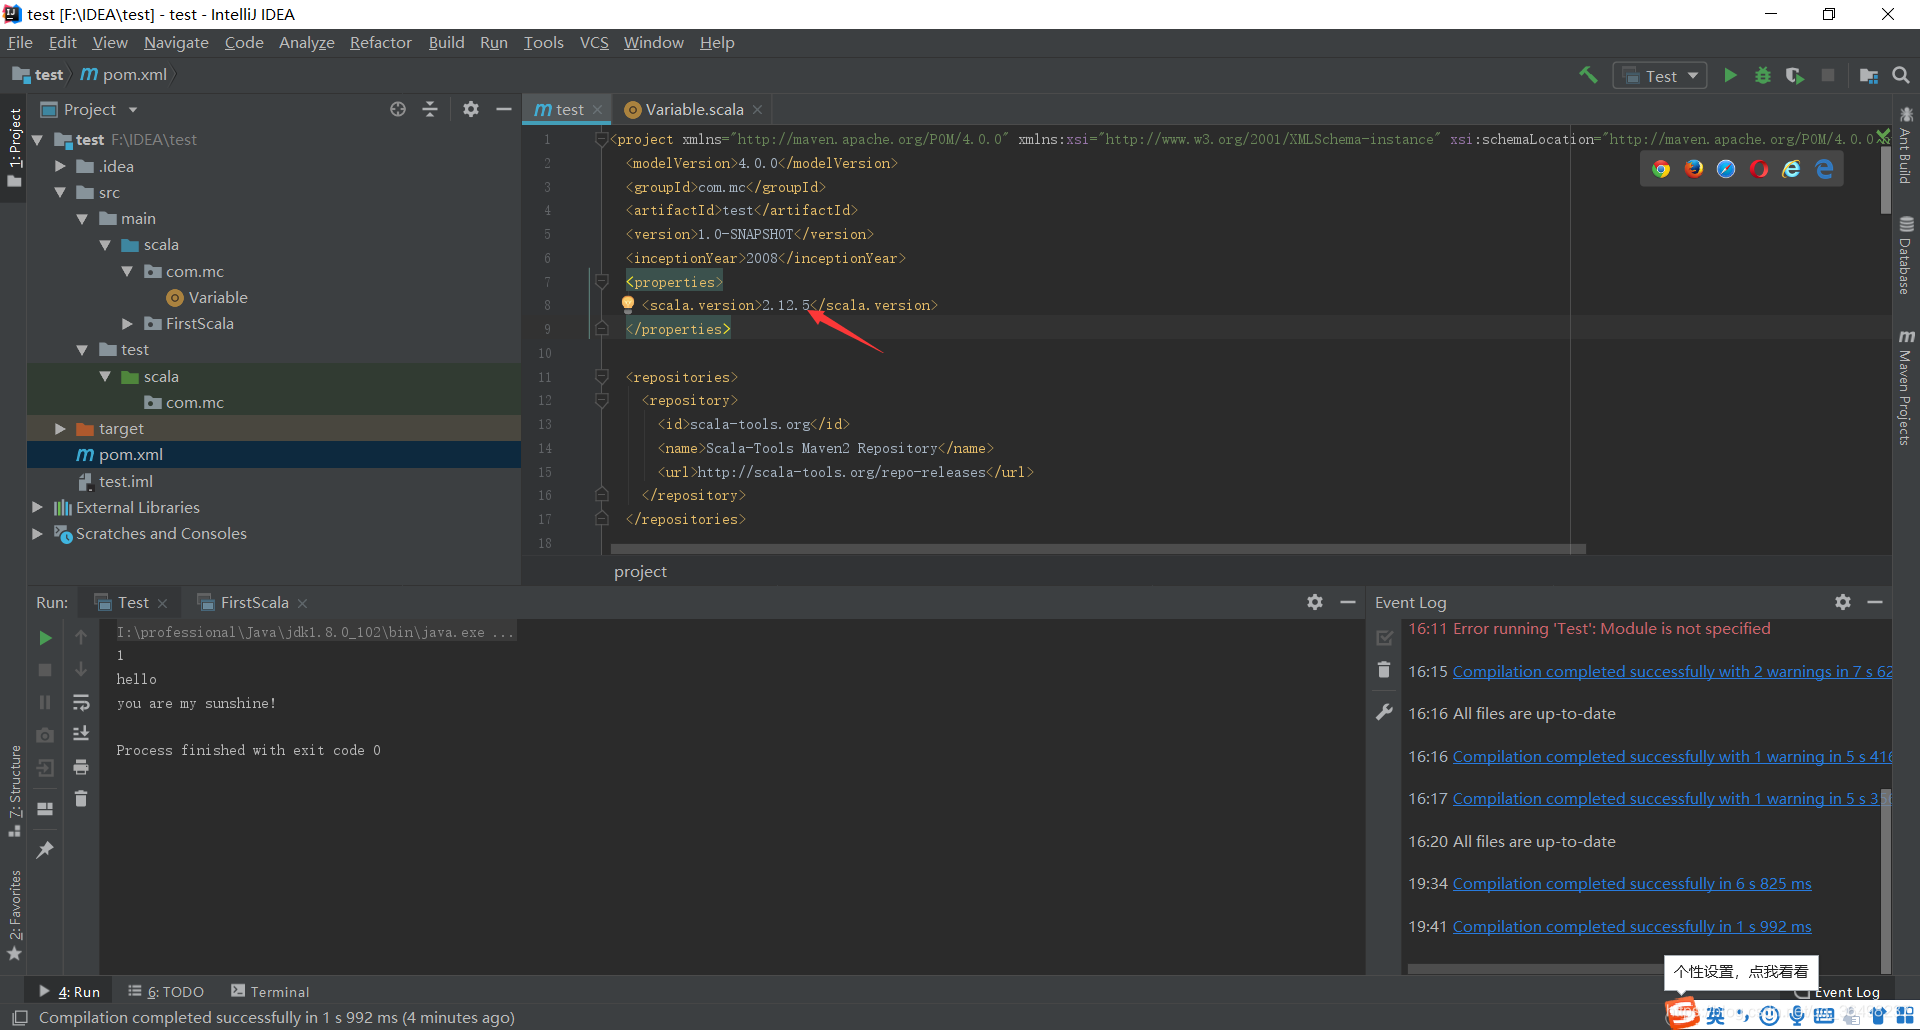Switch to FirstScala run tab
1920x1030 pixels.
[x=253, y=602]
